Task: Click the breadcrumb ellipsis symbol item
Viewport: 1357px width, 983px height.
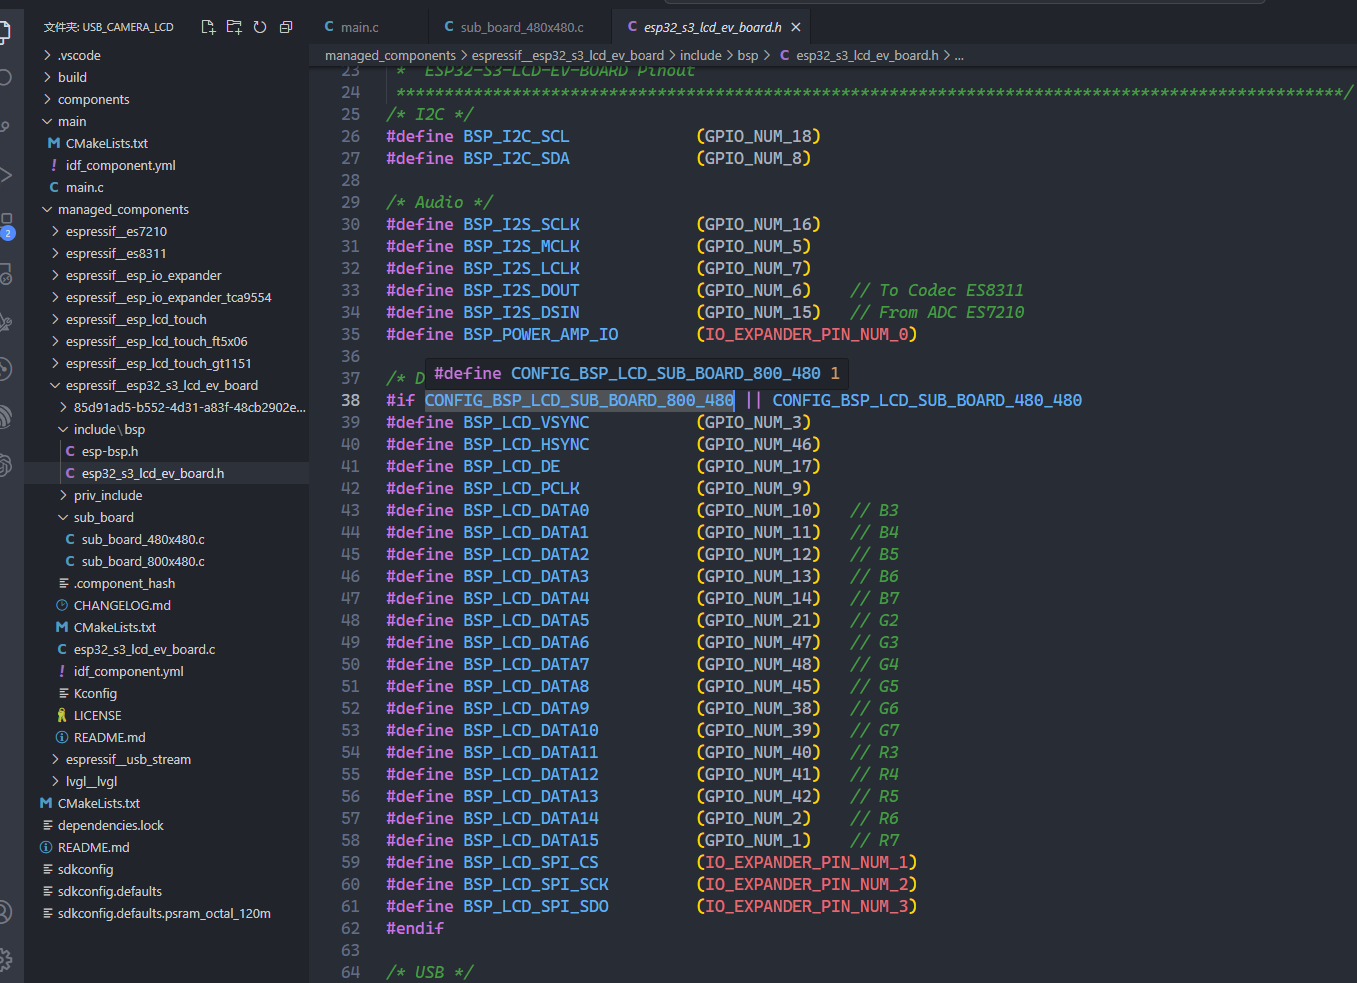Action: point(959,55)
